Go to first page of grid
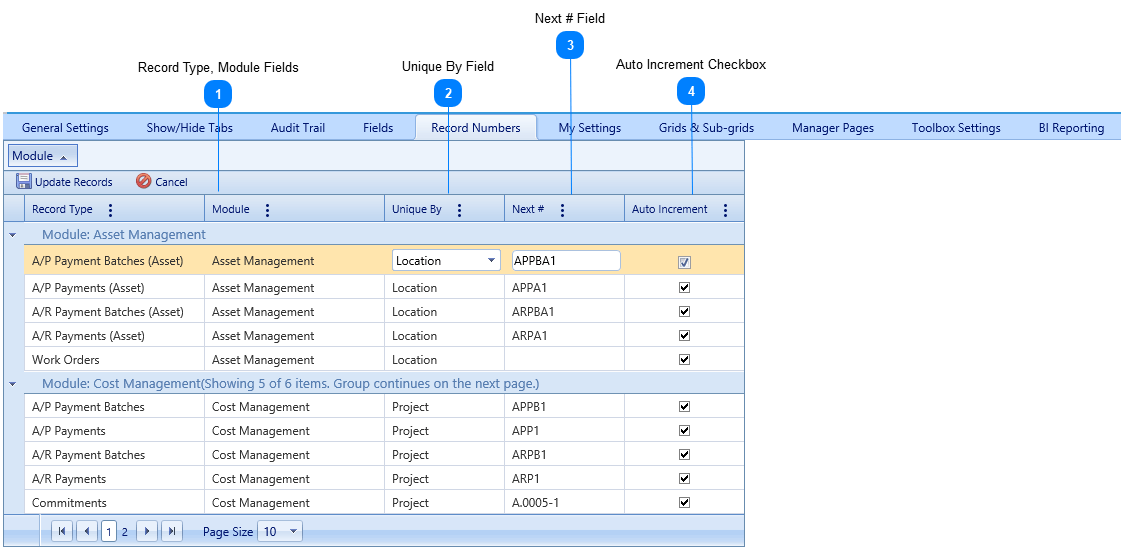Image resolution: width=1124 pixels, height=557 pixels. (62, 531)
